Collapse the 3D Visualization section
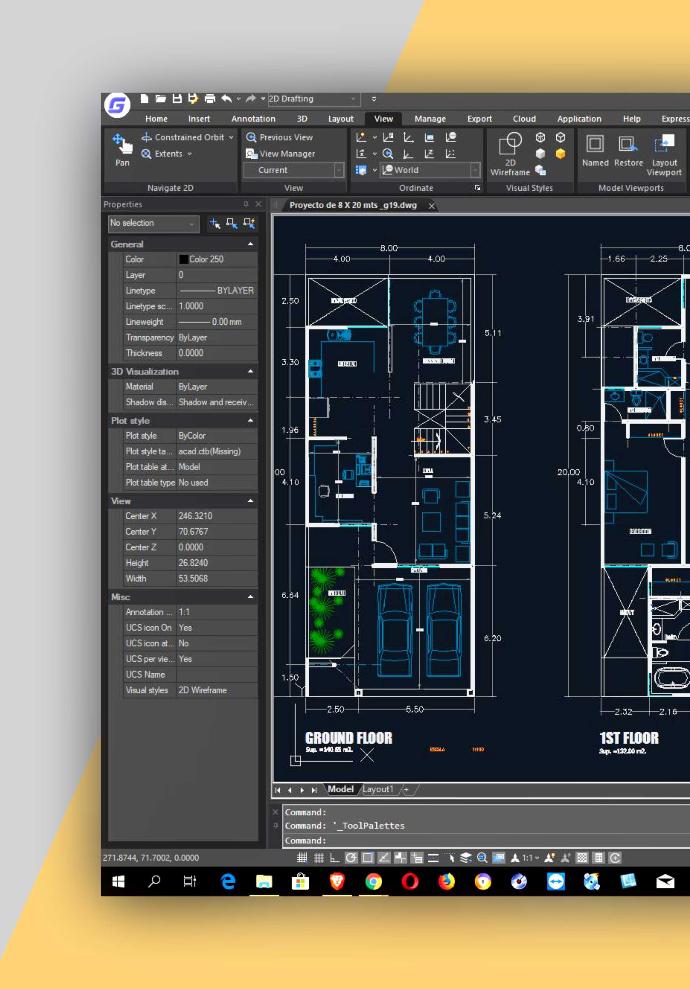Viewport: 690px width, 989px height. (x=250, y=372)
